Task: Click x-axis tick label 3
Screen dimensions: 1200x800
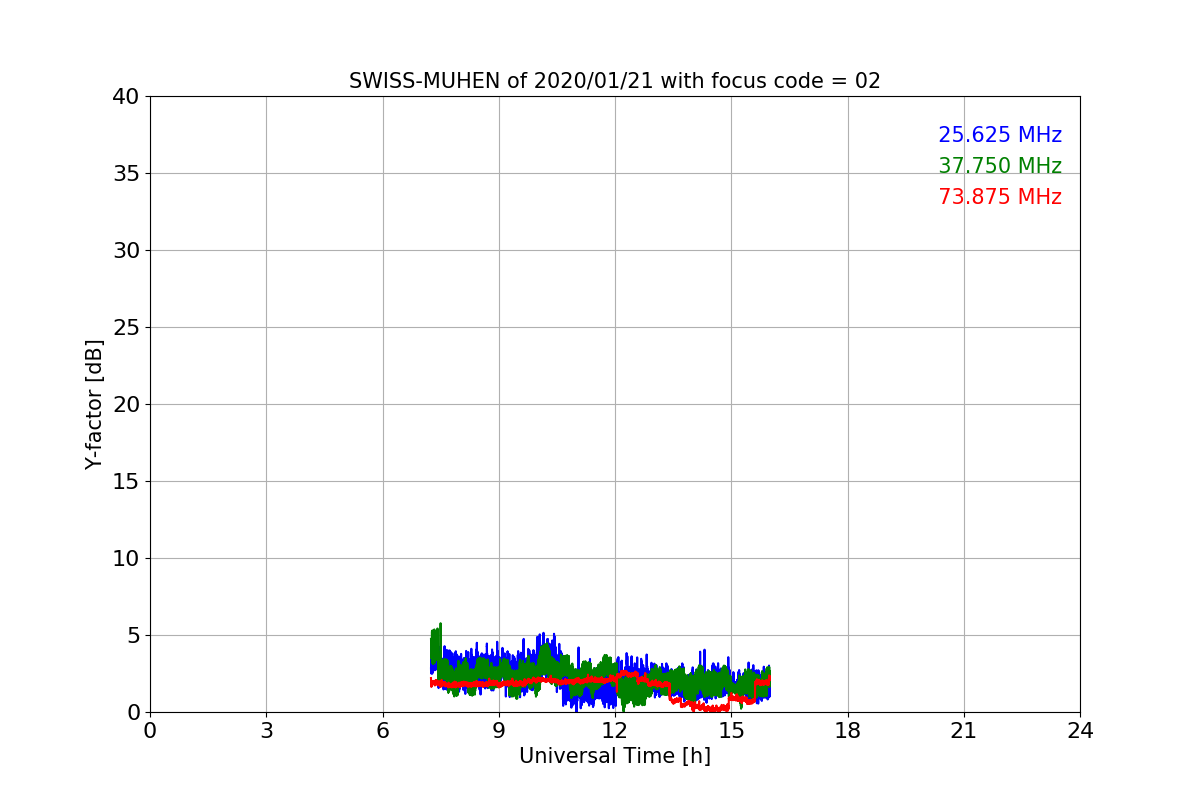Action: tap(266, 731)
